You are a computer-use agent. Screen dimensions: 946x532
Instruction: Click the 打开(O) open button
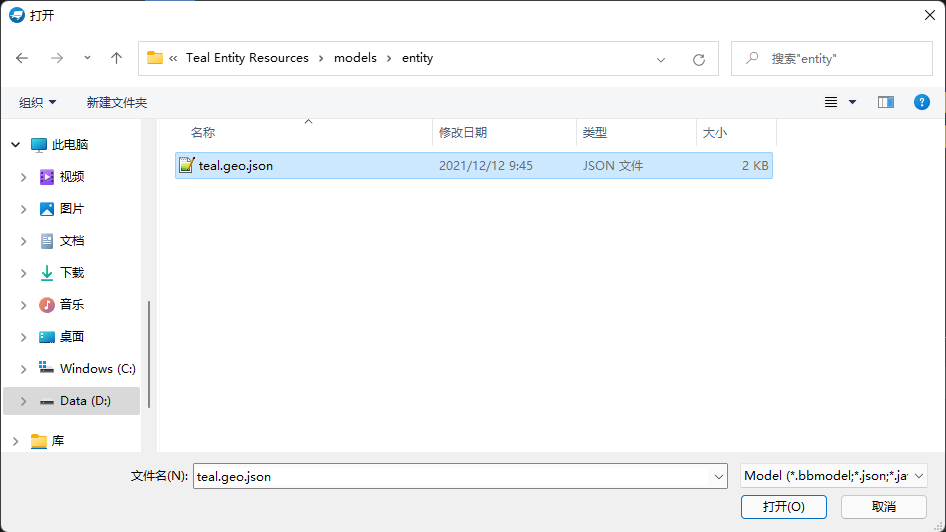coord(784,507)
